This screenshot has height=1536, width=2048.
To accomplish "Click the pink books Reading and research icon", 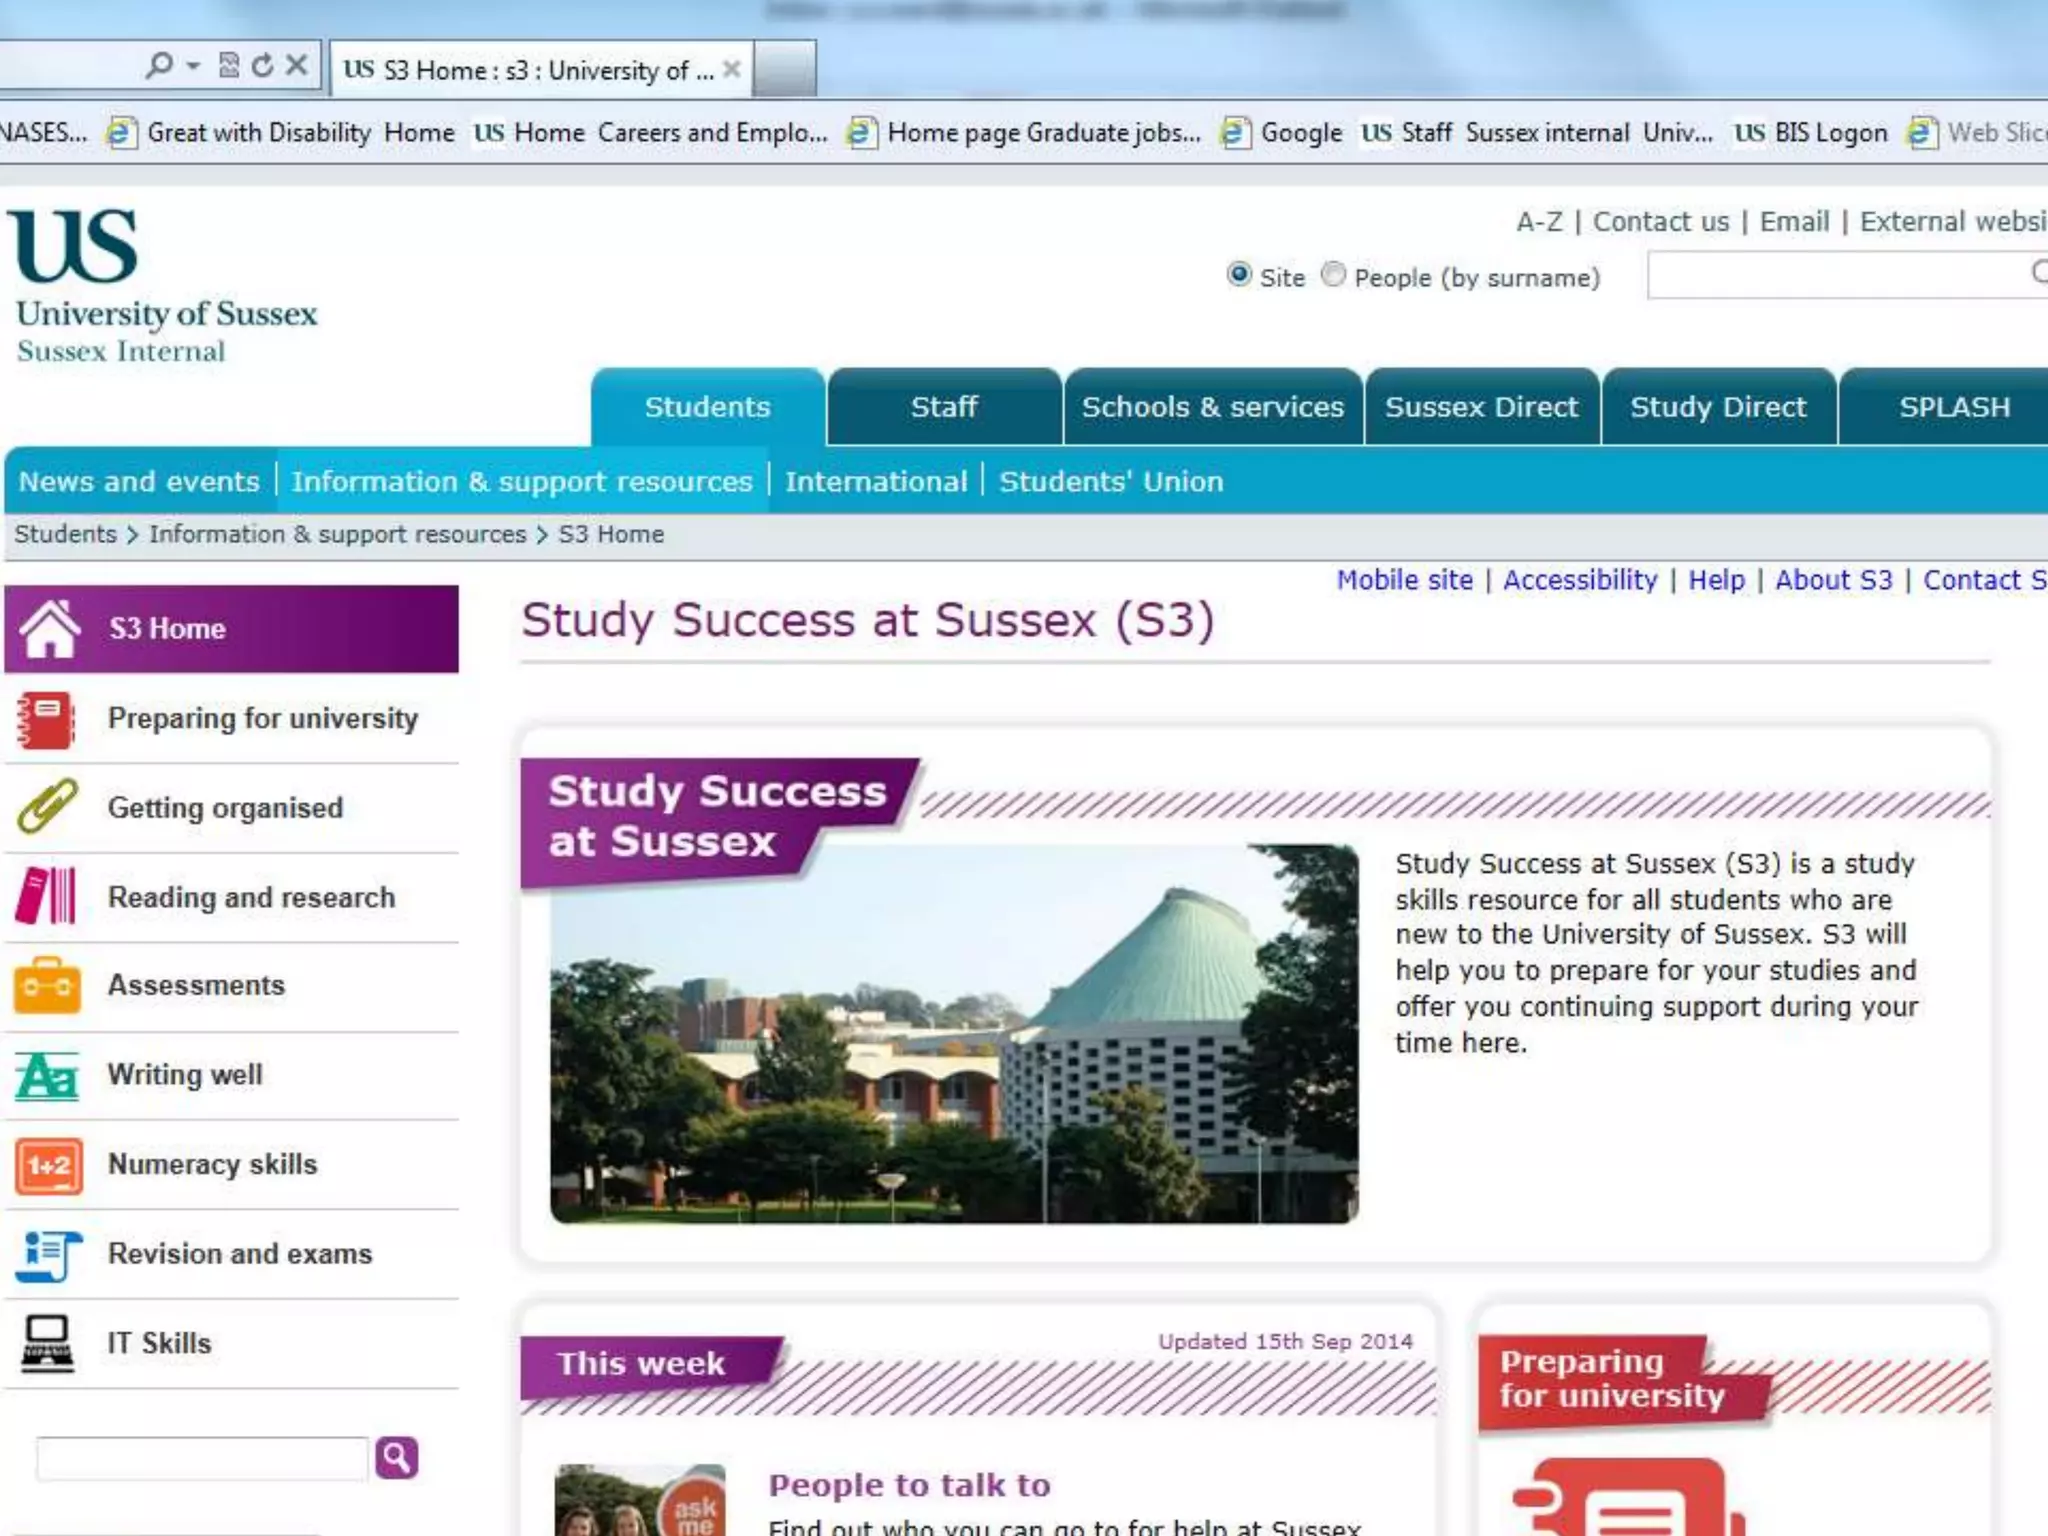I will tap(46, 896).
